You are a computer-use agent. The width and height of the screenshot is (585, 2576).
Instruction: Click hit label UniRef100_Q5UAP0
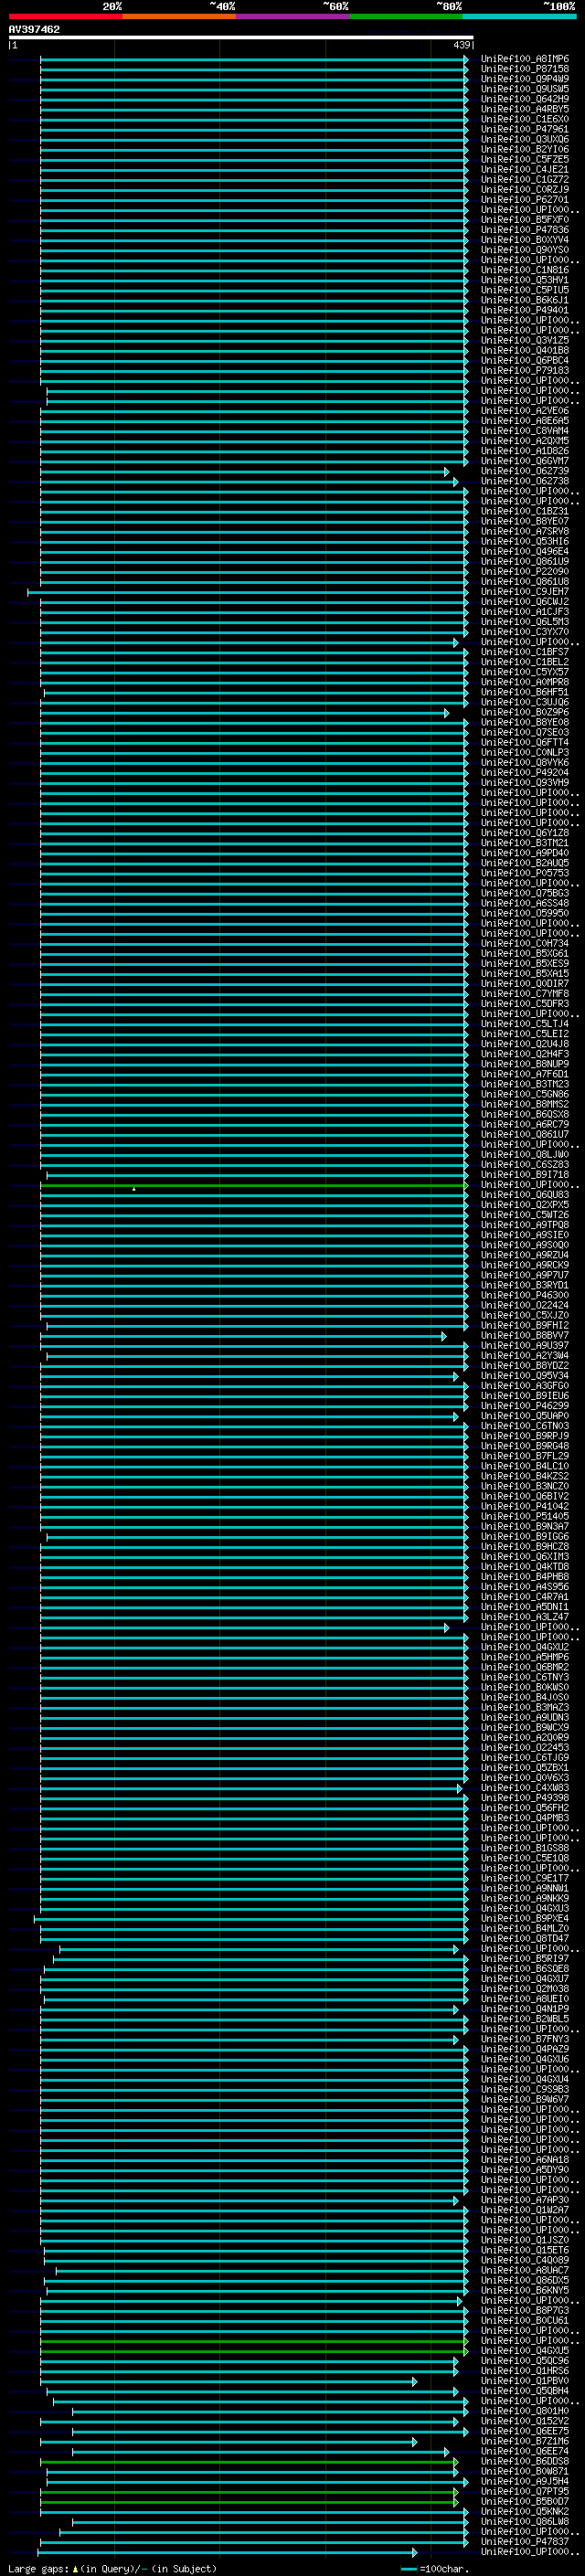coord(524,1416)
